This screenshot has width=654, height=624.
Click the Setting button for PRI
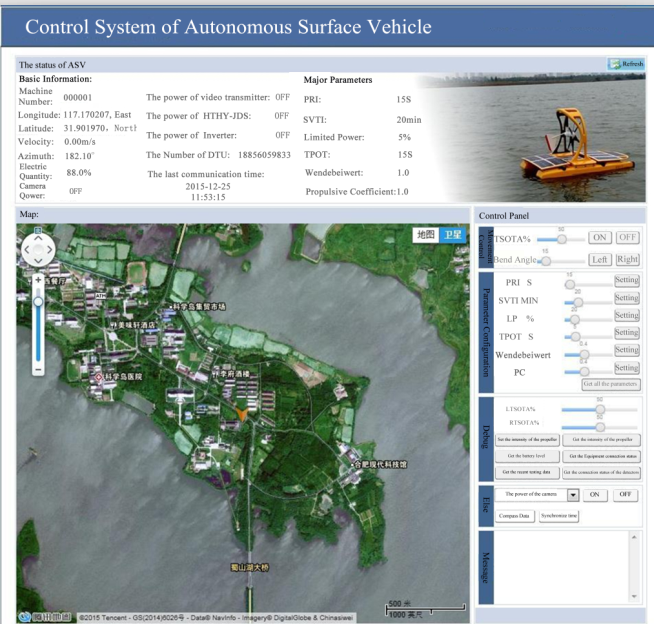(x=626, y=281)
